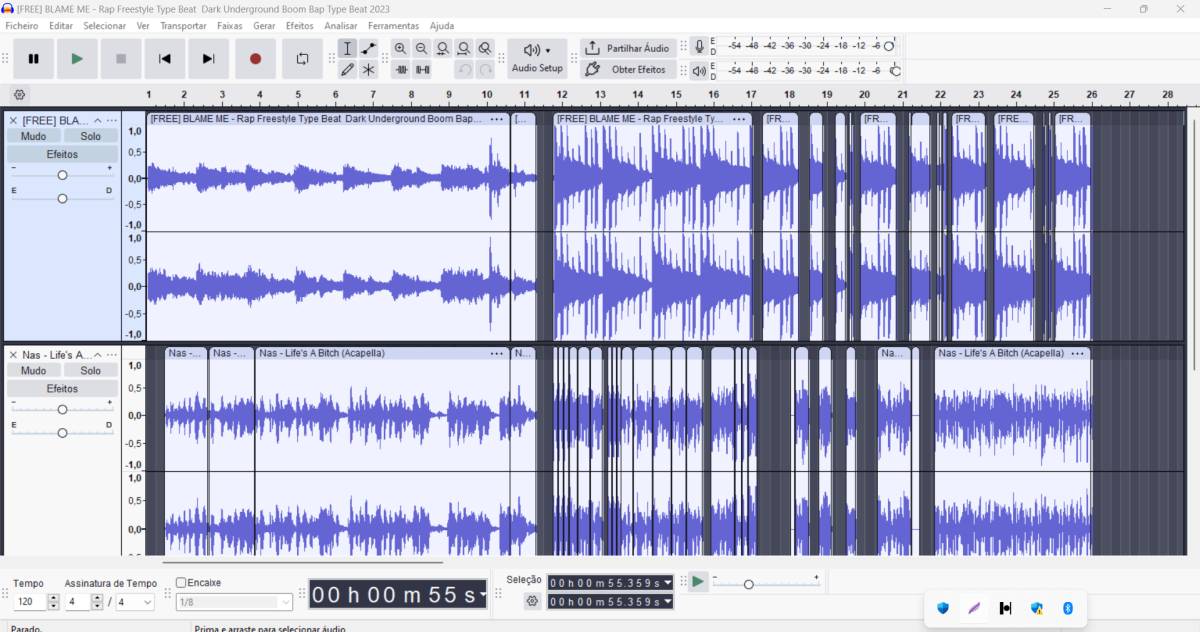
Task: Open the Ajuda menu
Action: point(441,26)
